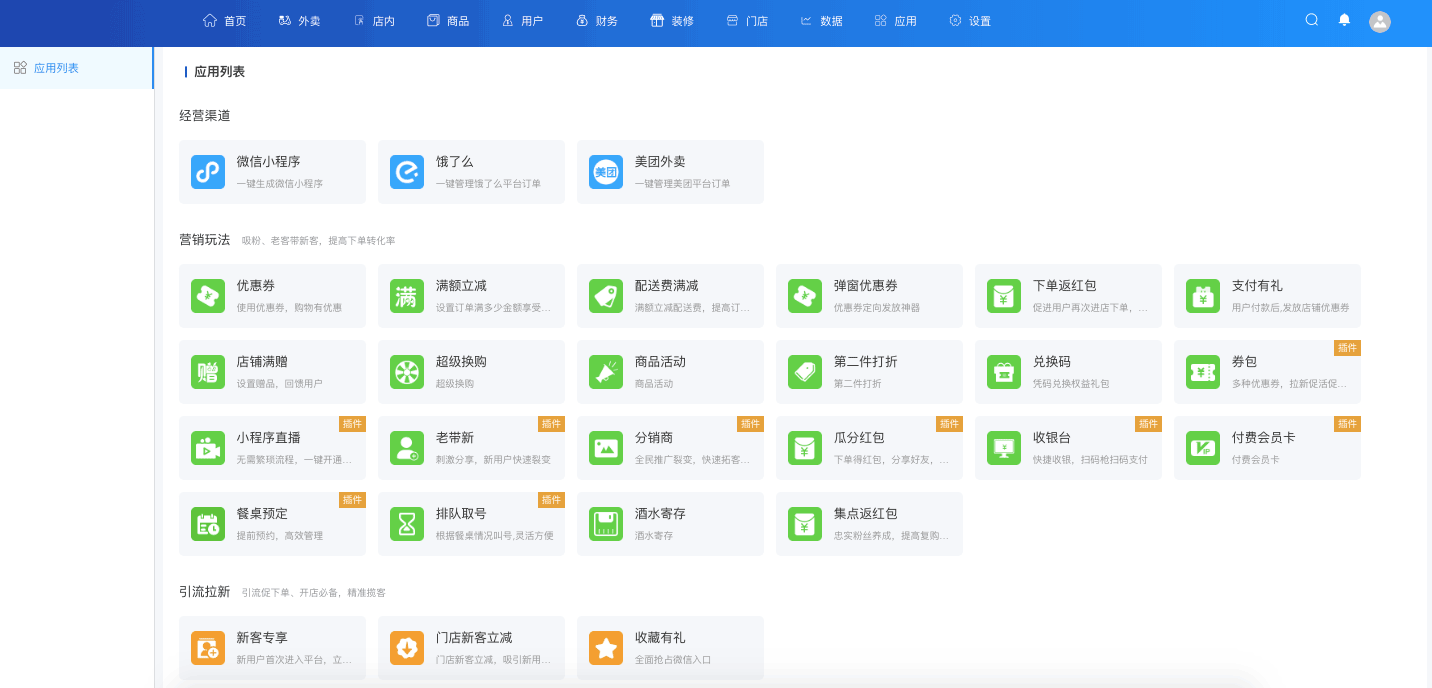Go to the 数据 navigation item
This screenshot has height=688, width=1432.
(821, 21)
